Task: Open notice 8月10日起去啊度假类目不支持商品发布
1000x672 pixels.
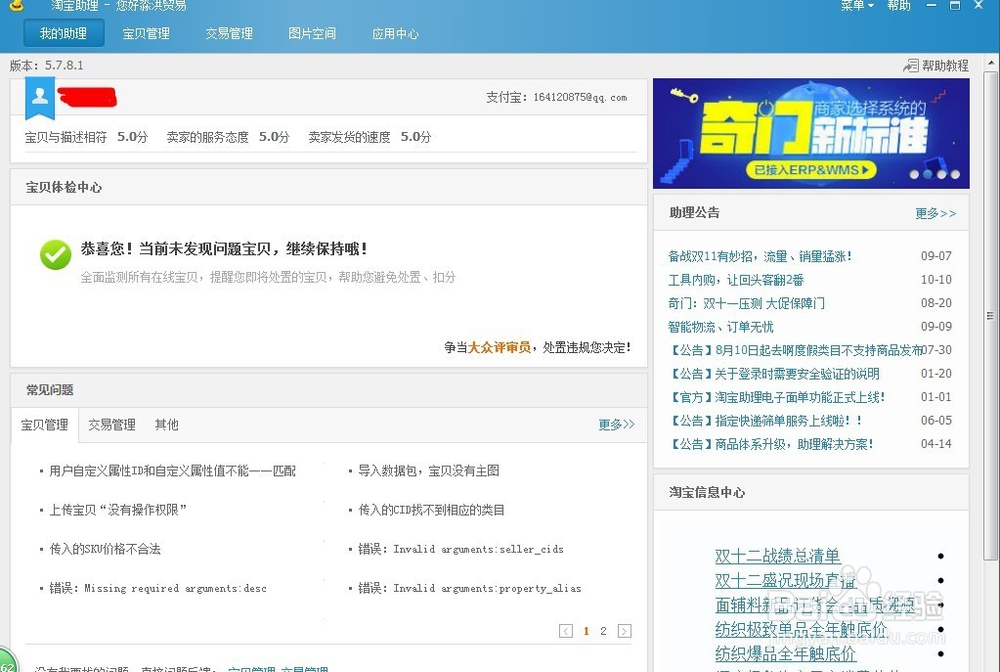Action: click(x=795, y=350)
